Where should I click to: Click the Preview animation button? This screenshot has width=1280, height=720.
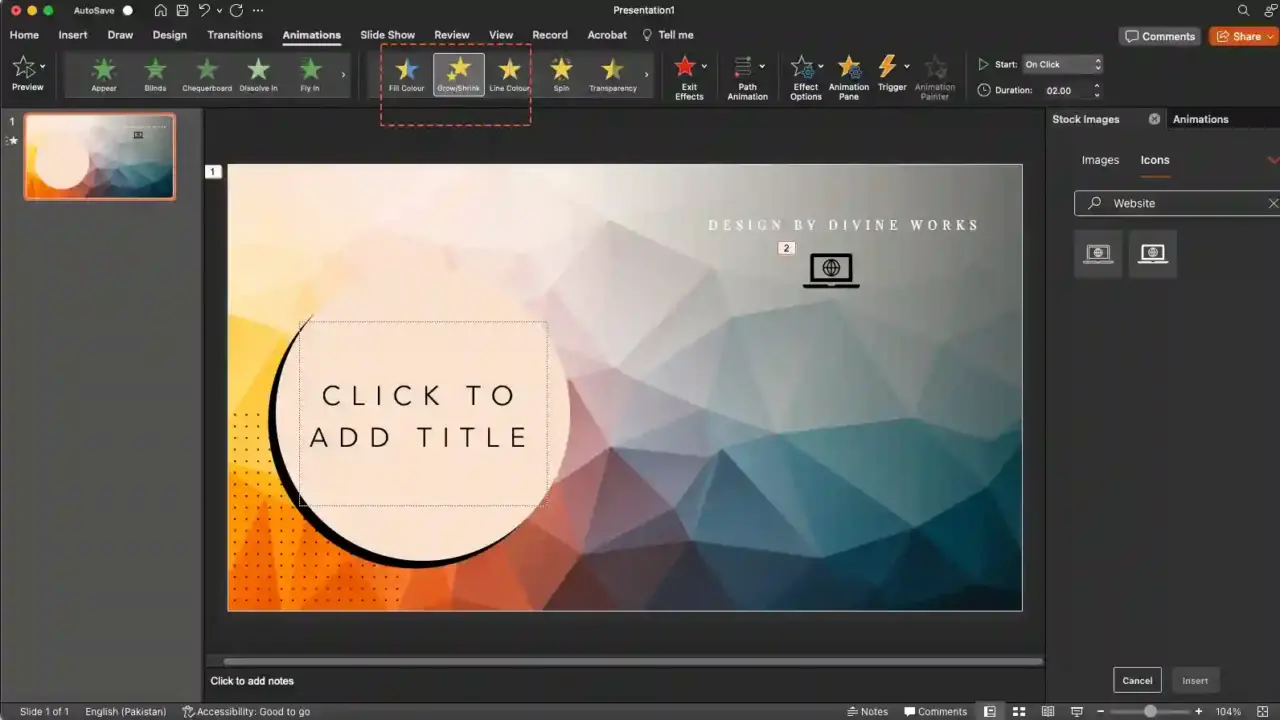coord(27,70)
